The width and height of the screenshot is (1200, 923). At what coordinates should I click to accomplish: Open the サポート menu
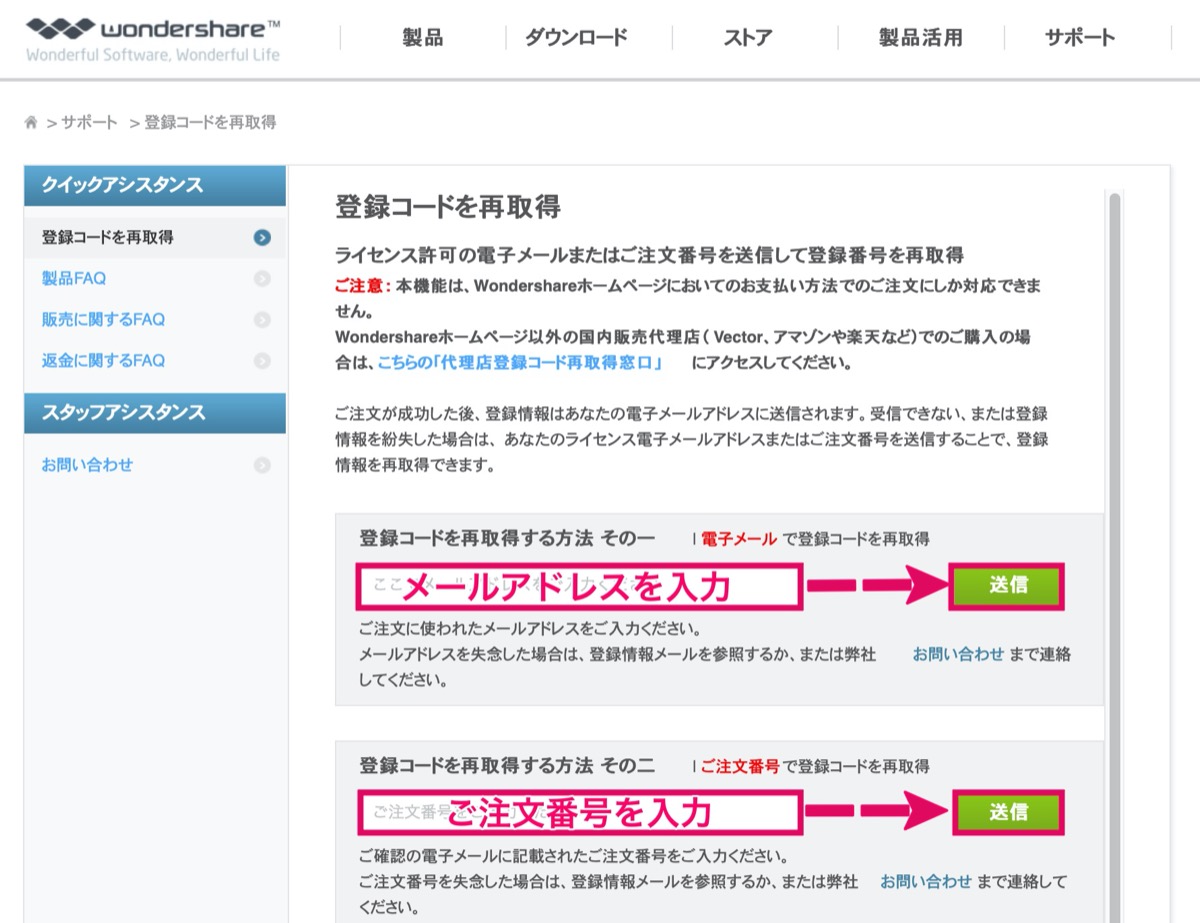pos(1080,38)
